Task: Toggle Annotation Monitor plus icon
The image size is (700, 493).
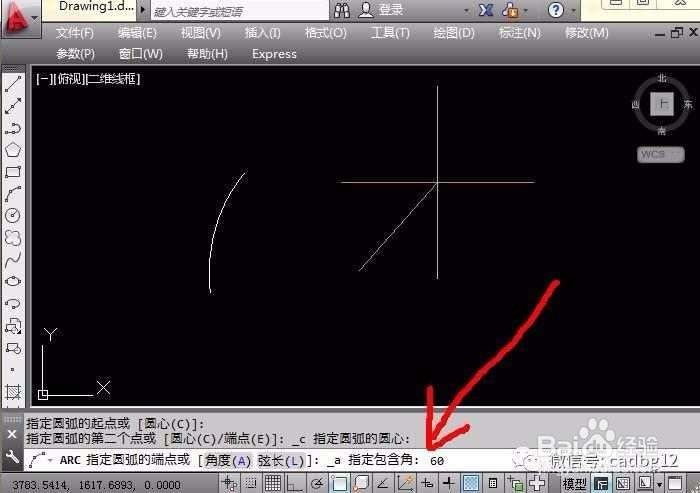Action: pos(537,484)
